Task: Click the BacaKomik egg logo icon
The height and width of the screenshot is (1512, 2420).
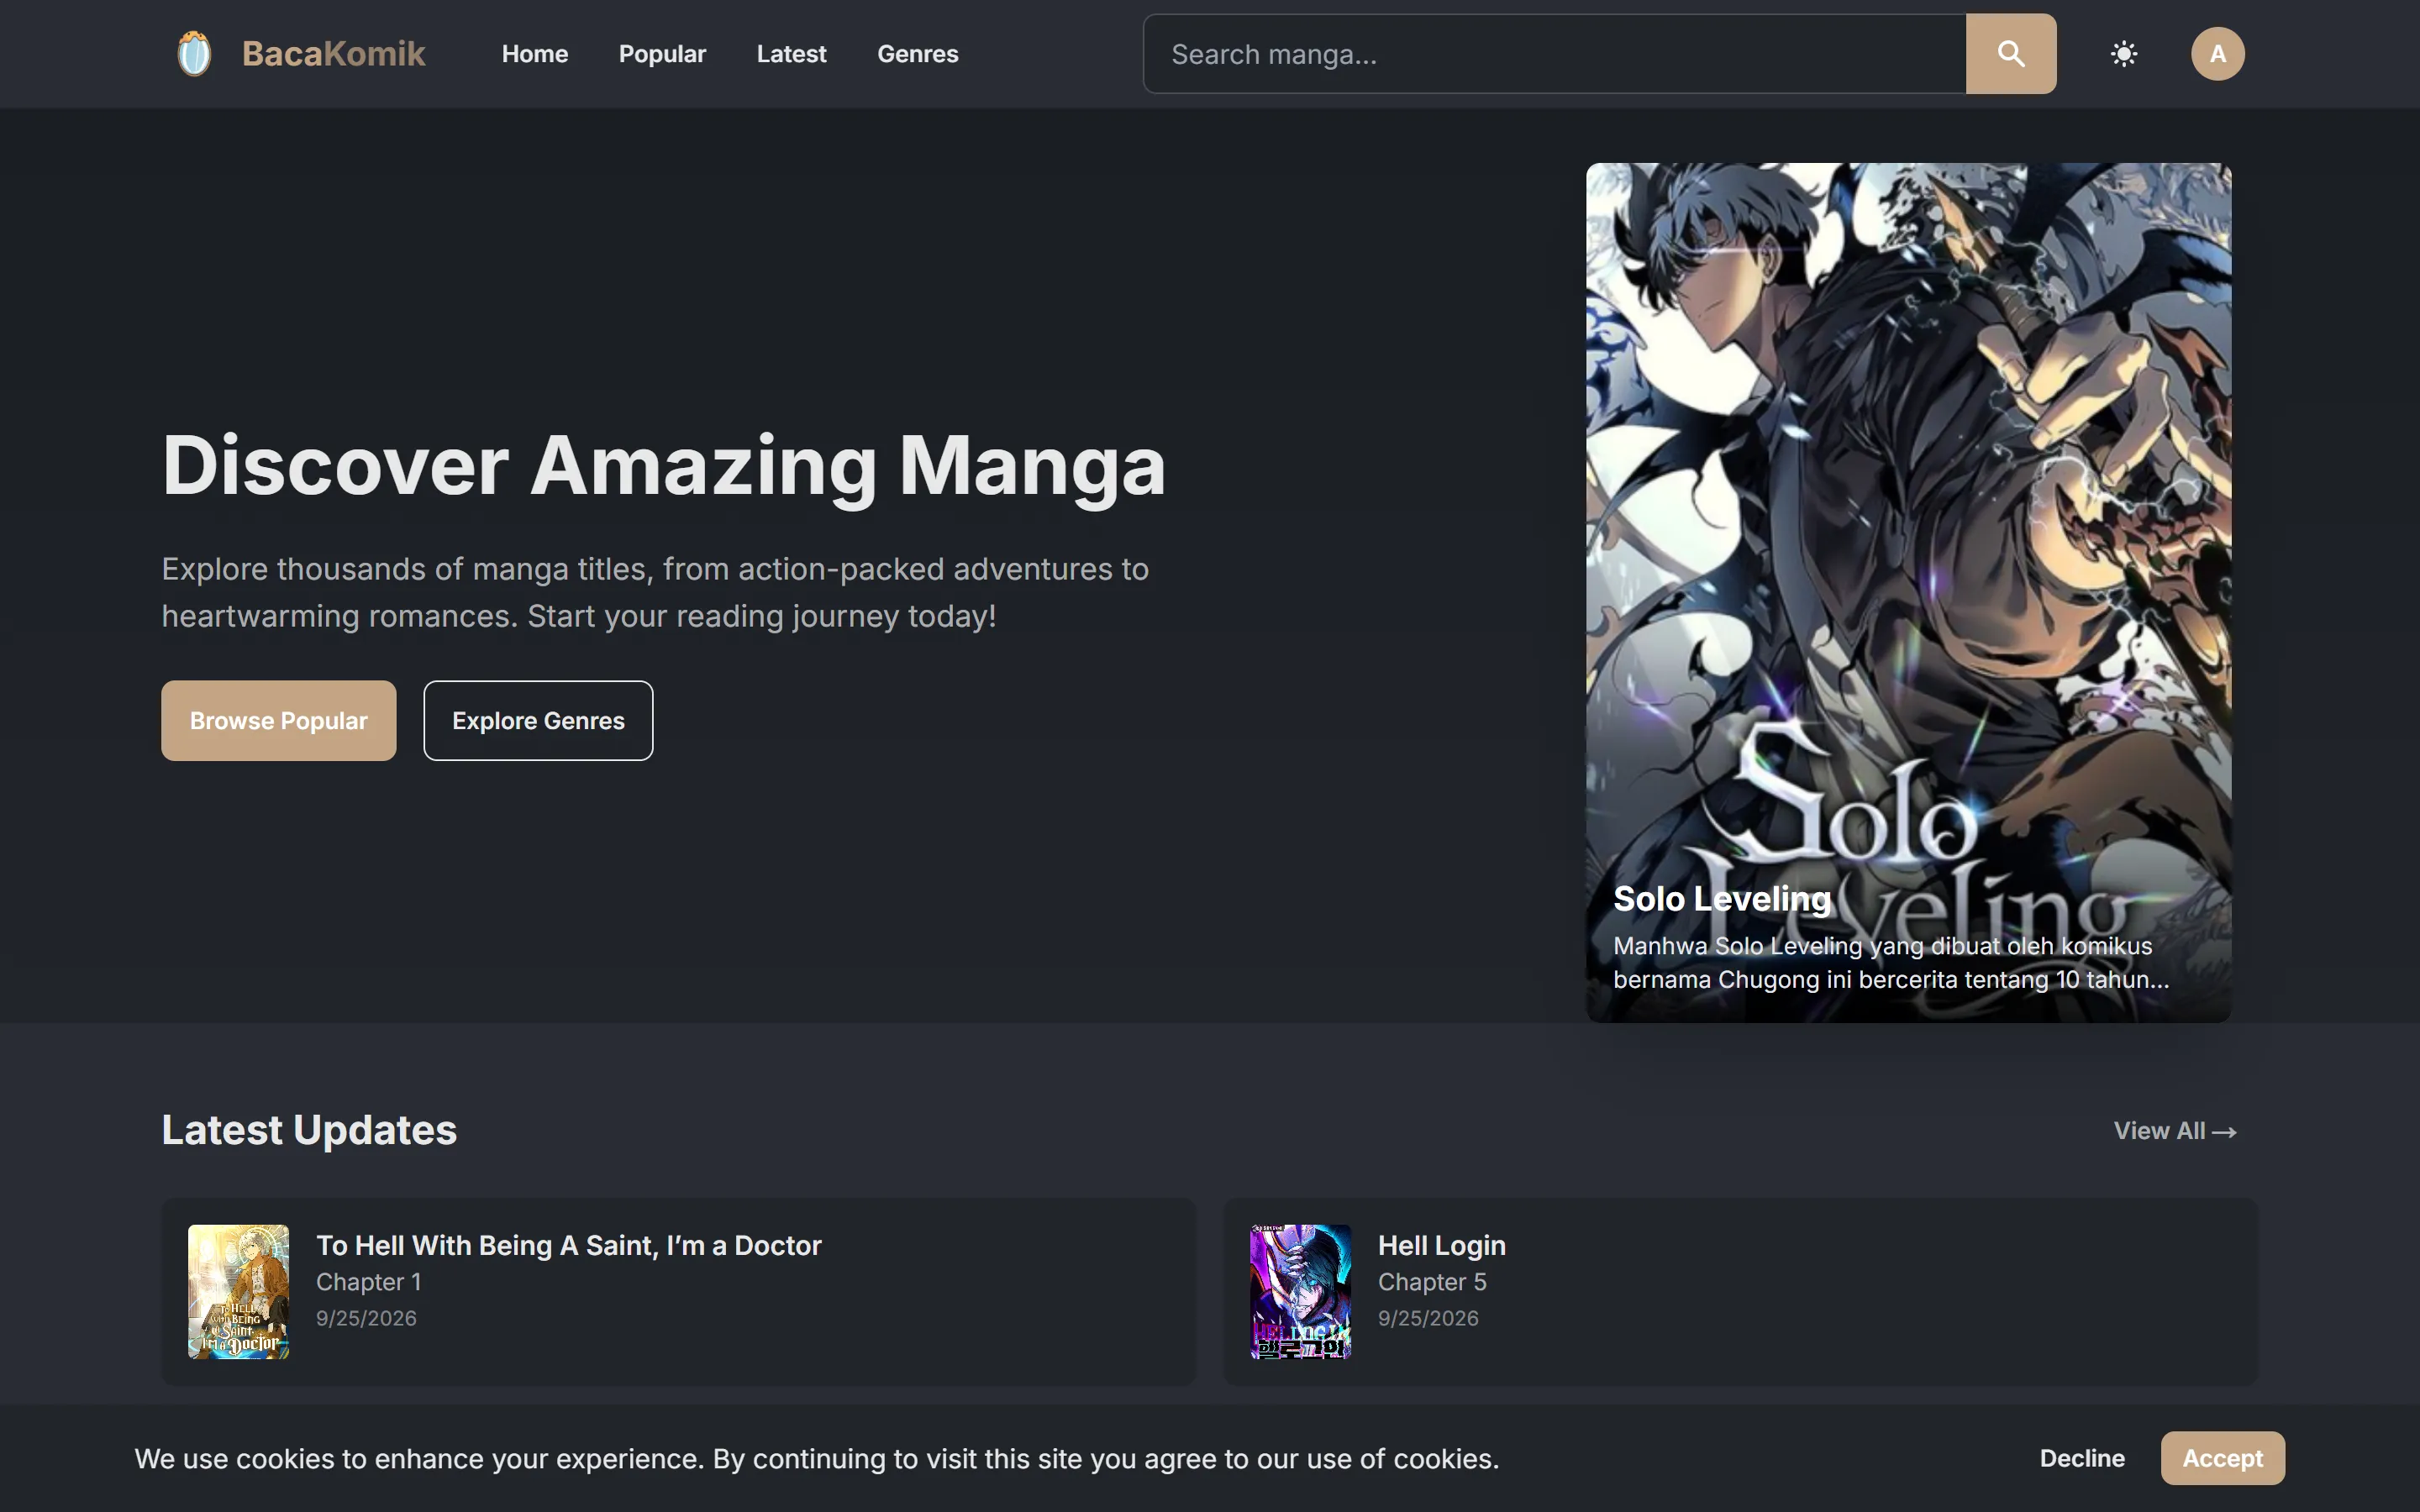Action: click(194, 54)
